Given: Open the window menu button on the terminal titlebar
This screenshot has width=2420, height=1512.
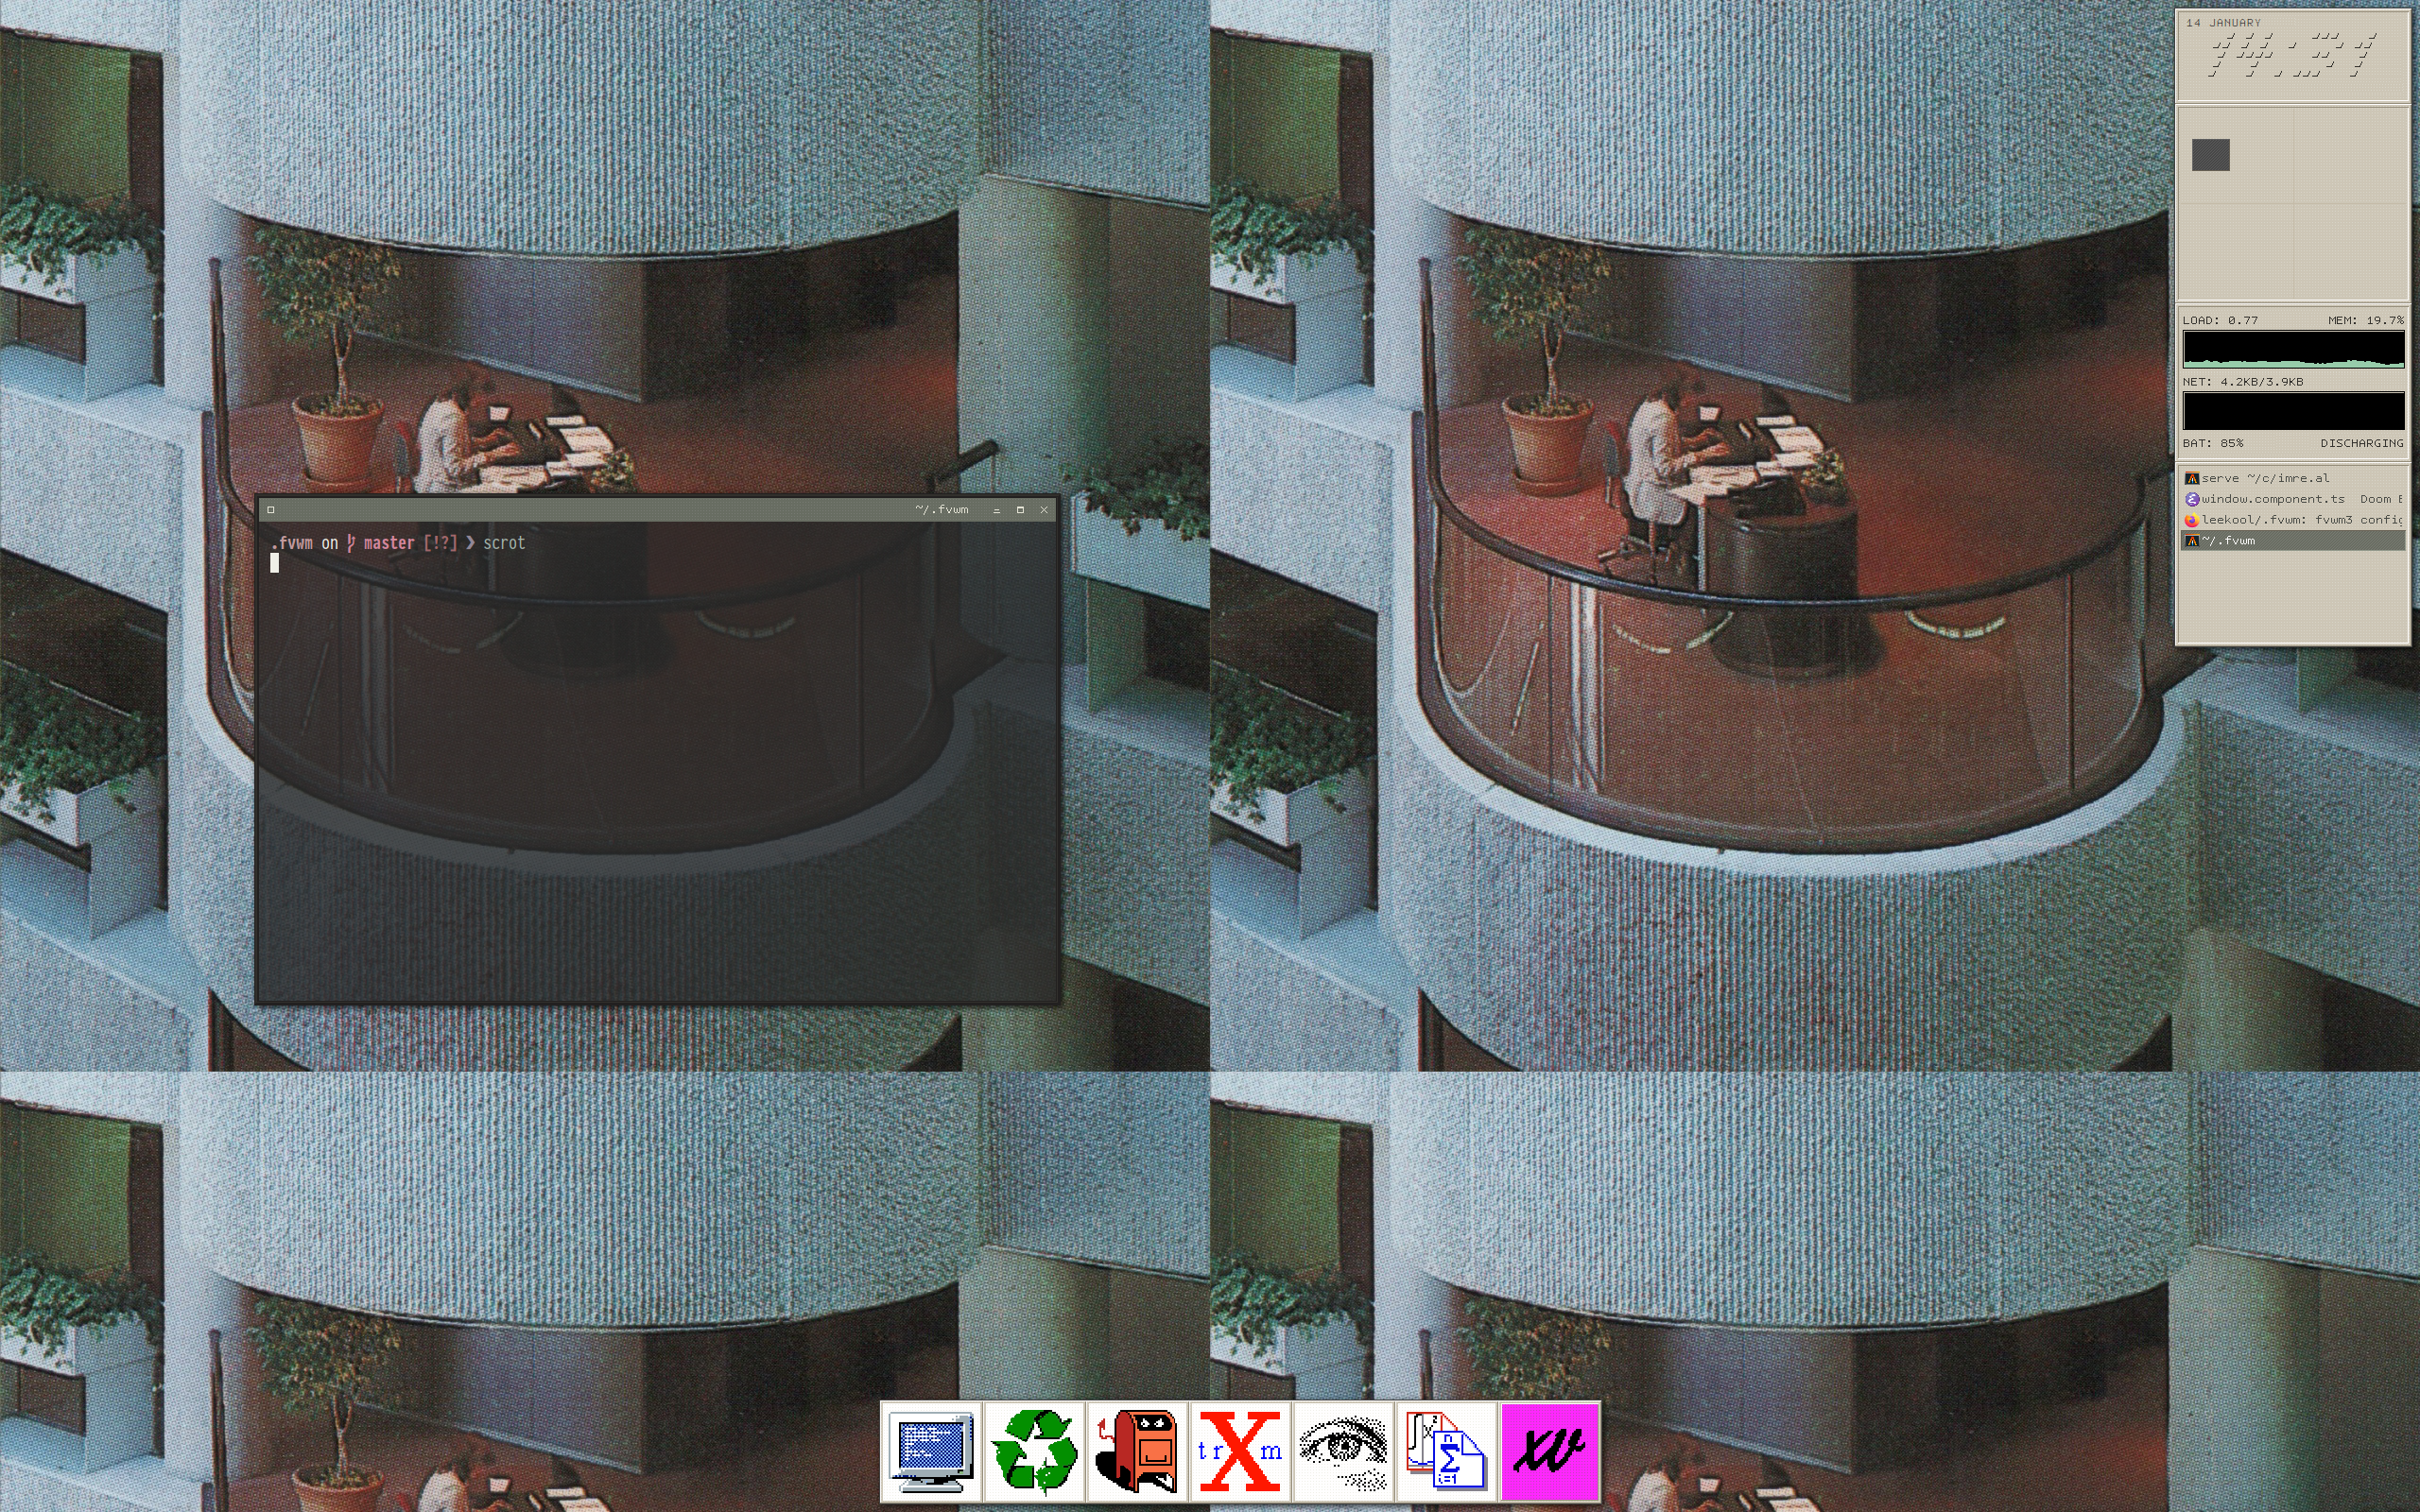Looking at the screenshot, I should [271, 510].
